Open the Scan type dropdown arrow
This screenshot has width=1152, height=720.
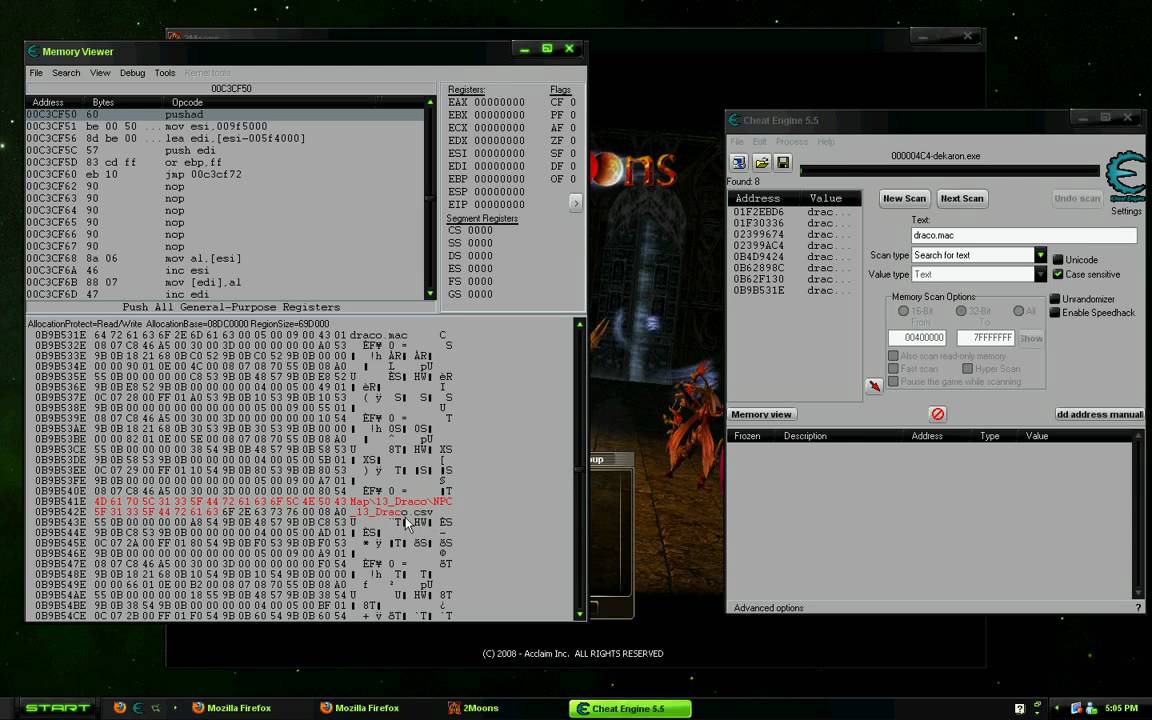[1040, 255]
